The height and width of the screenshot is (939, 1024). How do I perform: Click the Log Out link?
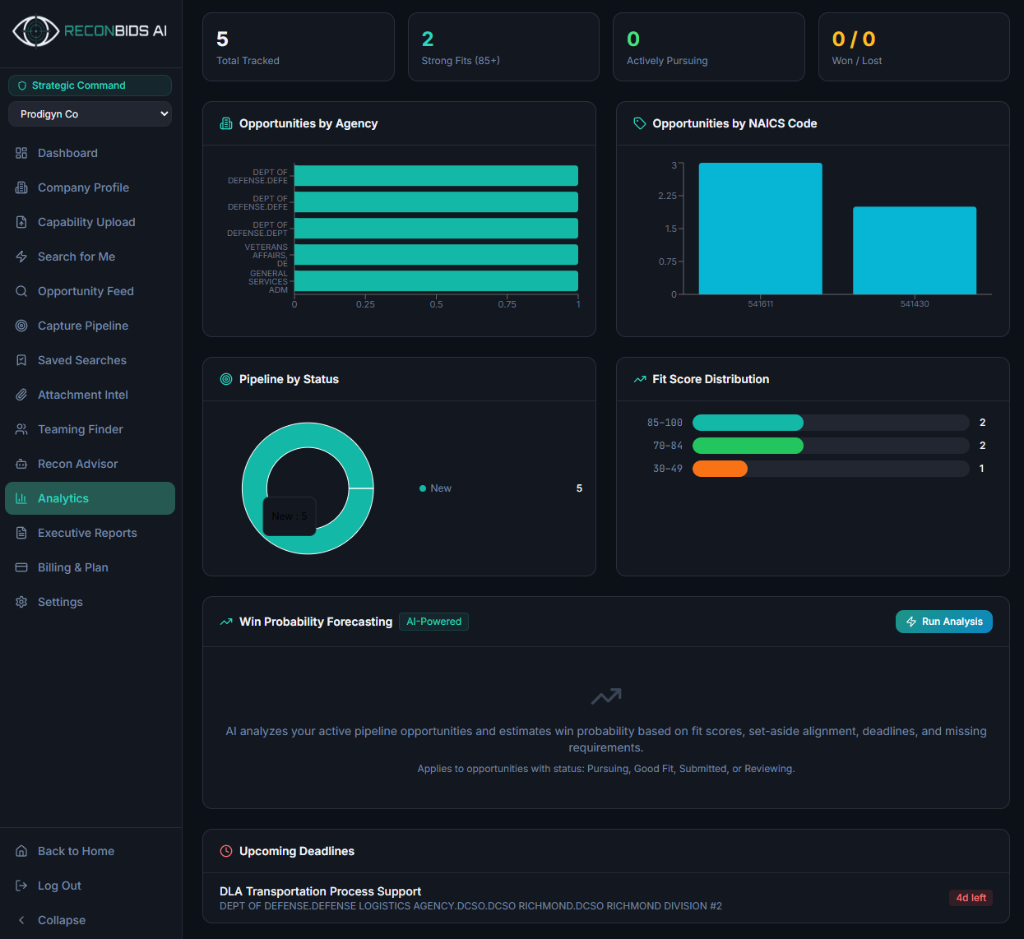(90, 885)
